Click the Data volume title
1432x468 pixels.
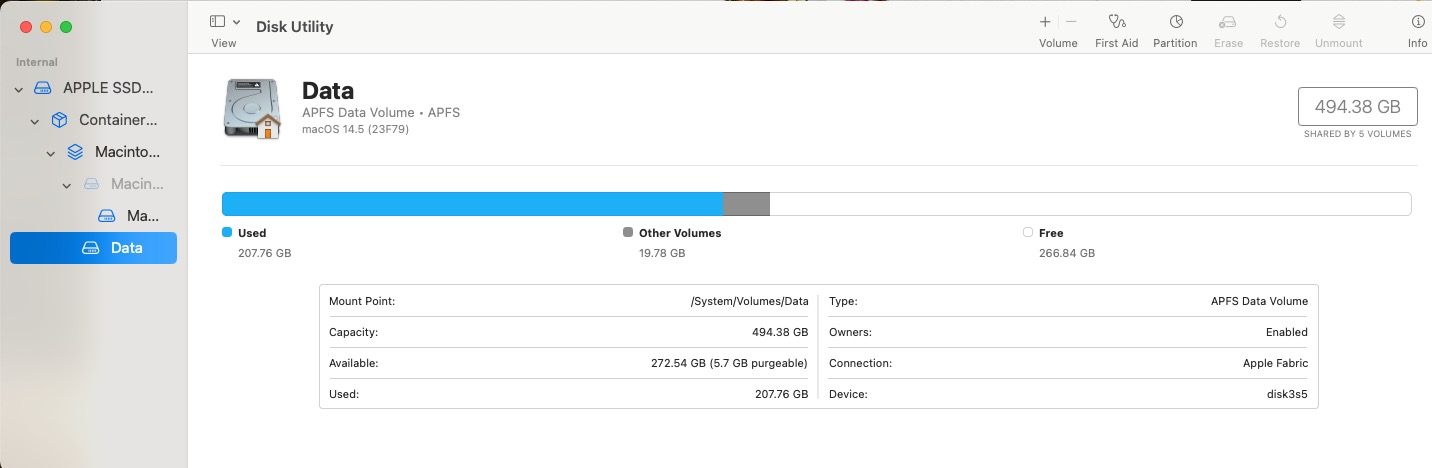(328, 91)
